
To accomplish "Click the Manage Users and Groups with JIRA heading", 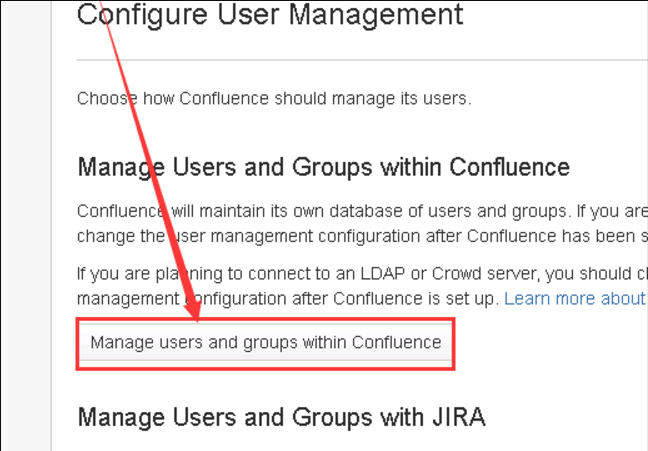I will [281, 417].
